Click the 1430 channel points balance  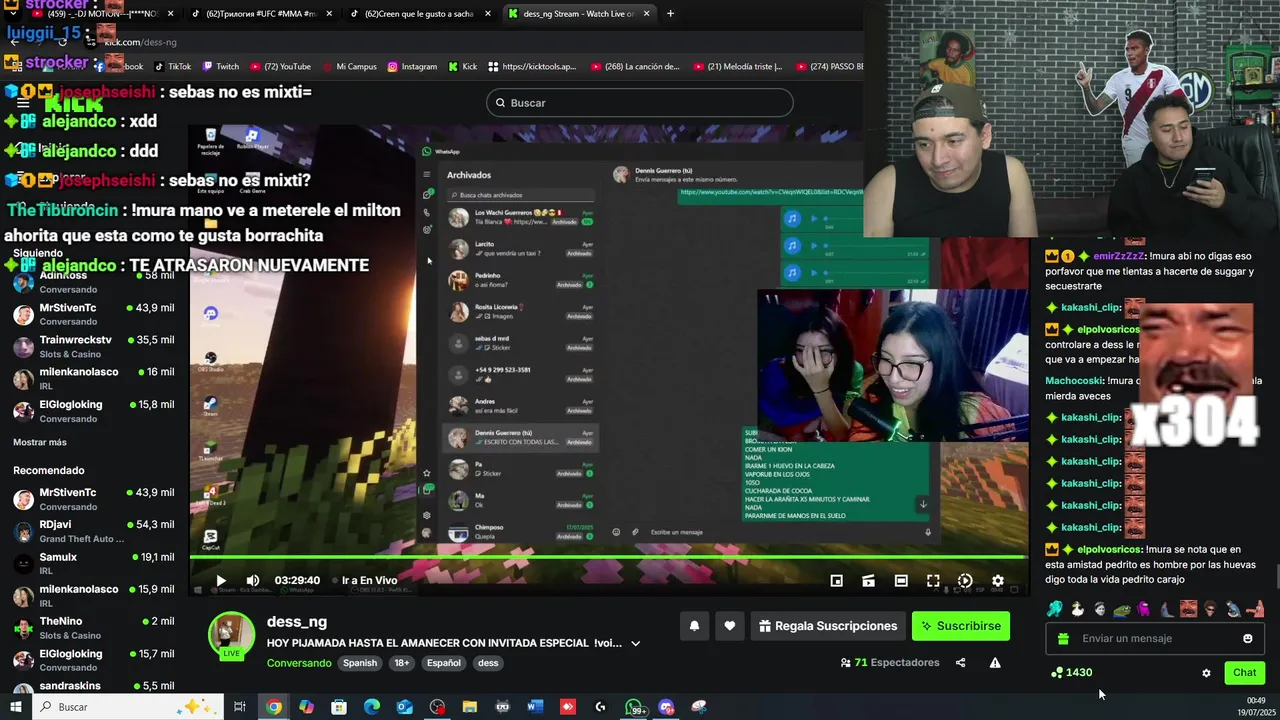click(1071, 673)
